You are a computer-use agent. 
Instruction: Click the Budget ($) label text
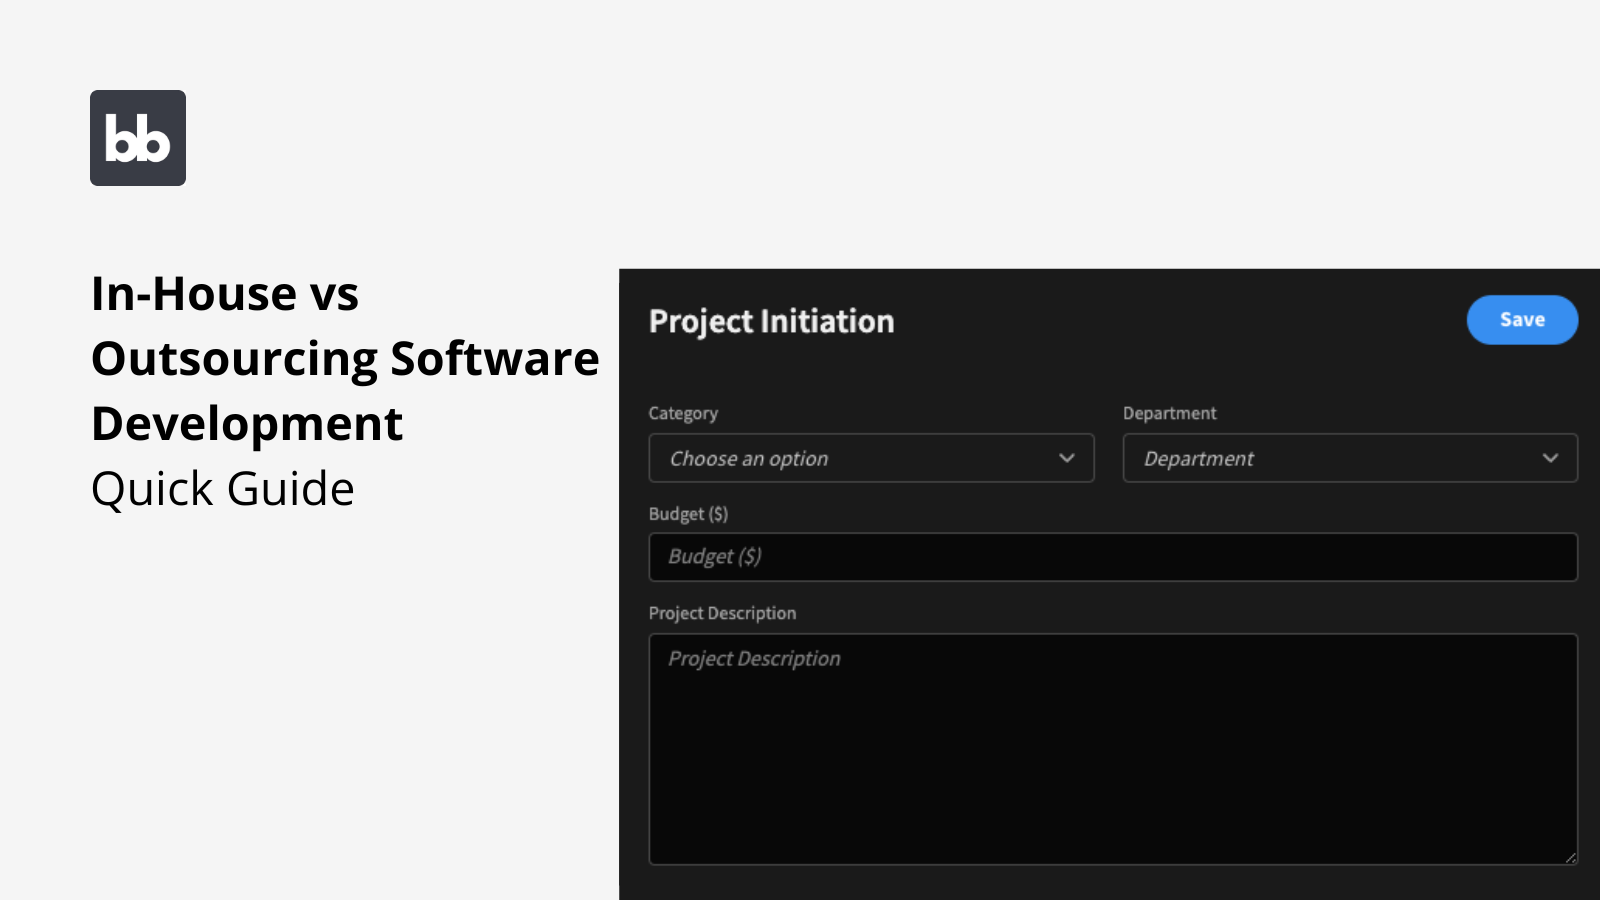click(x=688, y=514)
